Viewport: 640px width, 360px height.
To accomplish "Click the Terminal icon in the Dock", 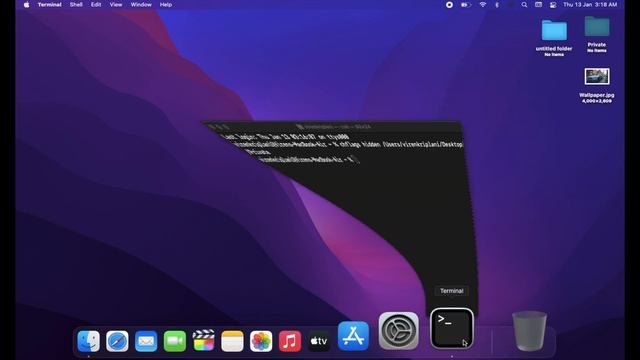I will point(452,328).
